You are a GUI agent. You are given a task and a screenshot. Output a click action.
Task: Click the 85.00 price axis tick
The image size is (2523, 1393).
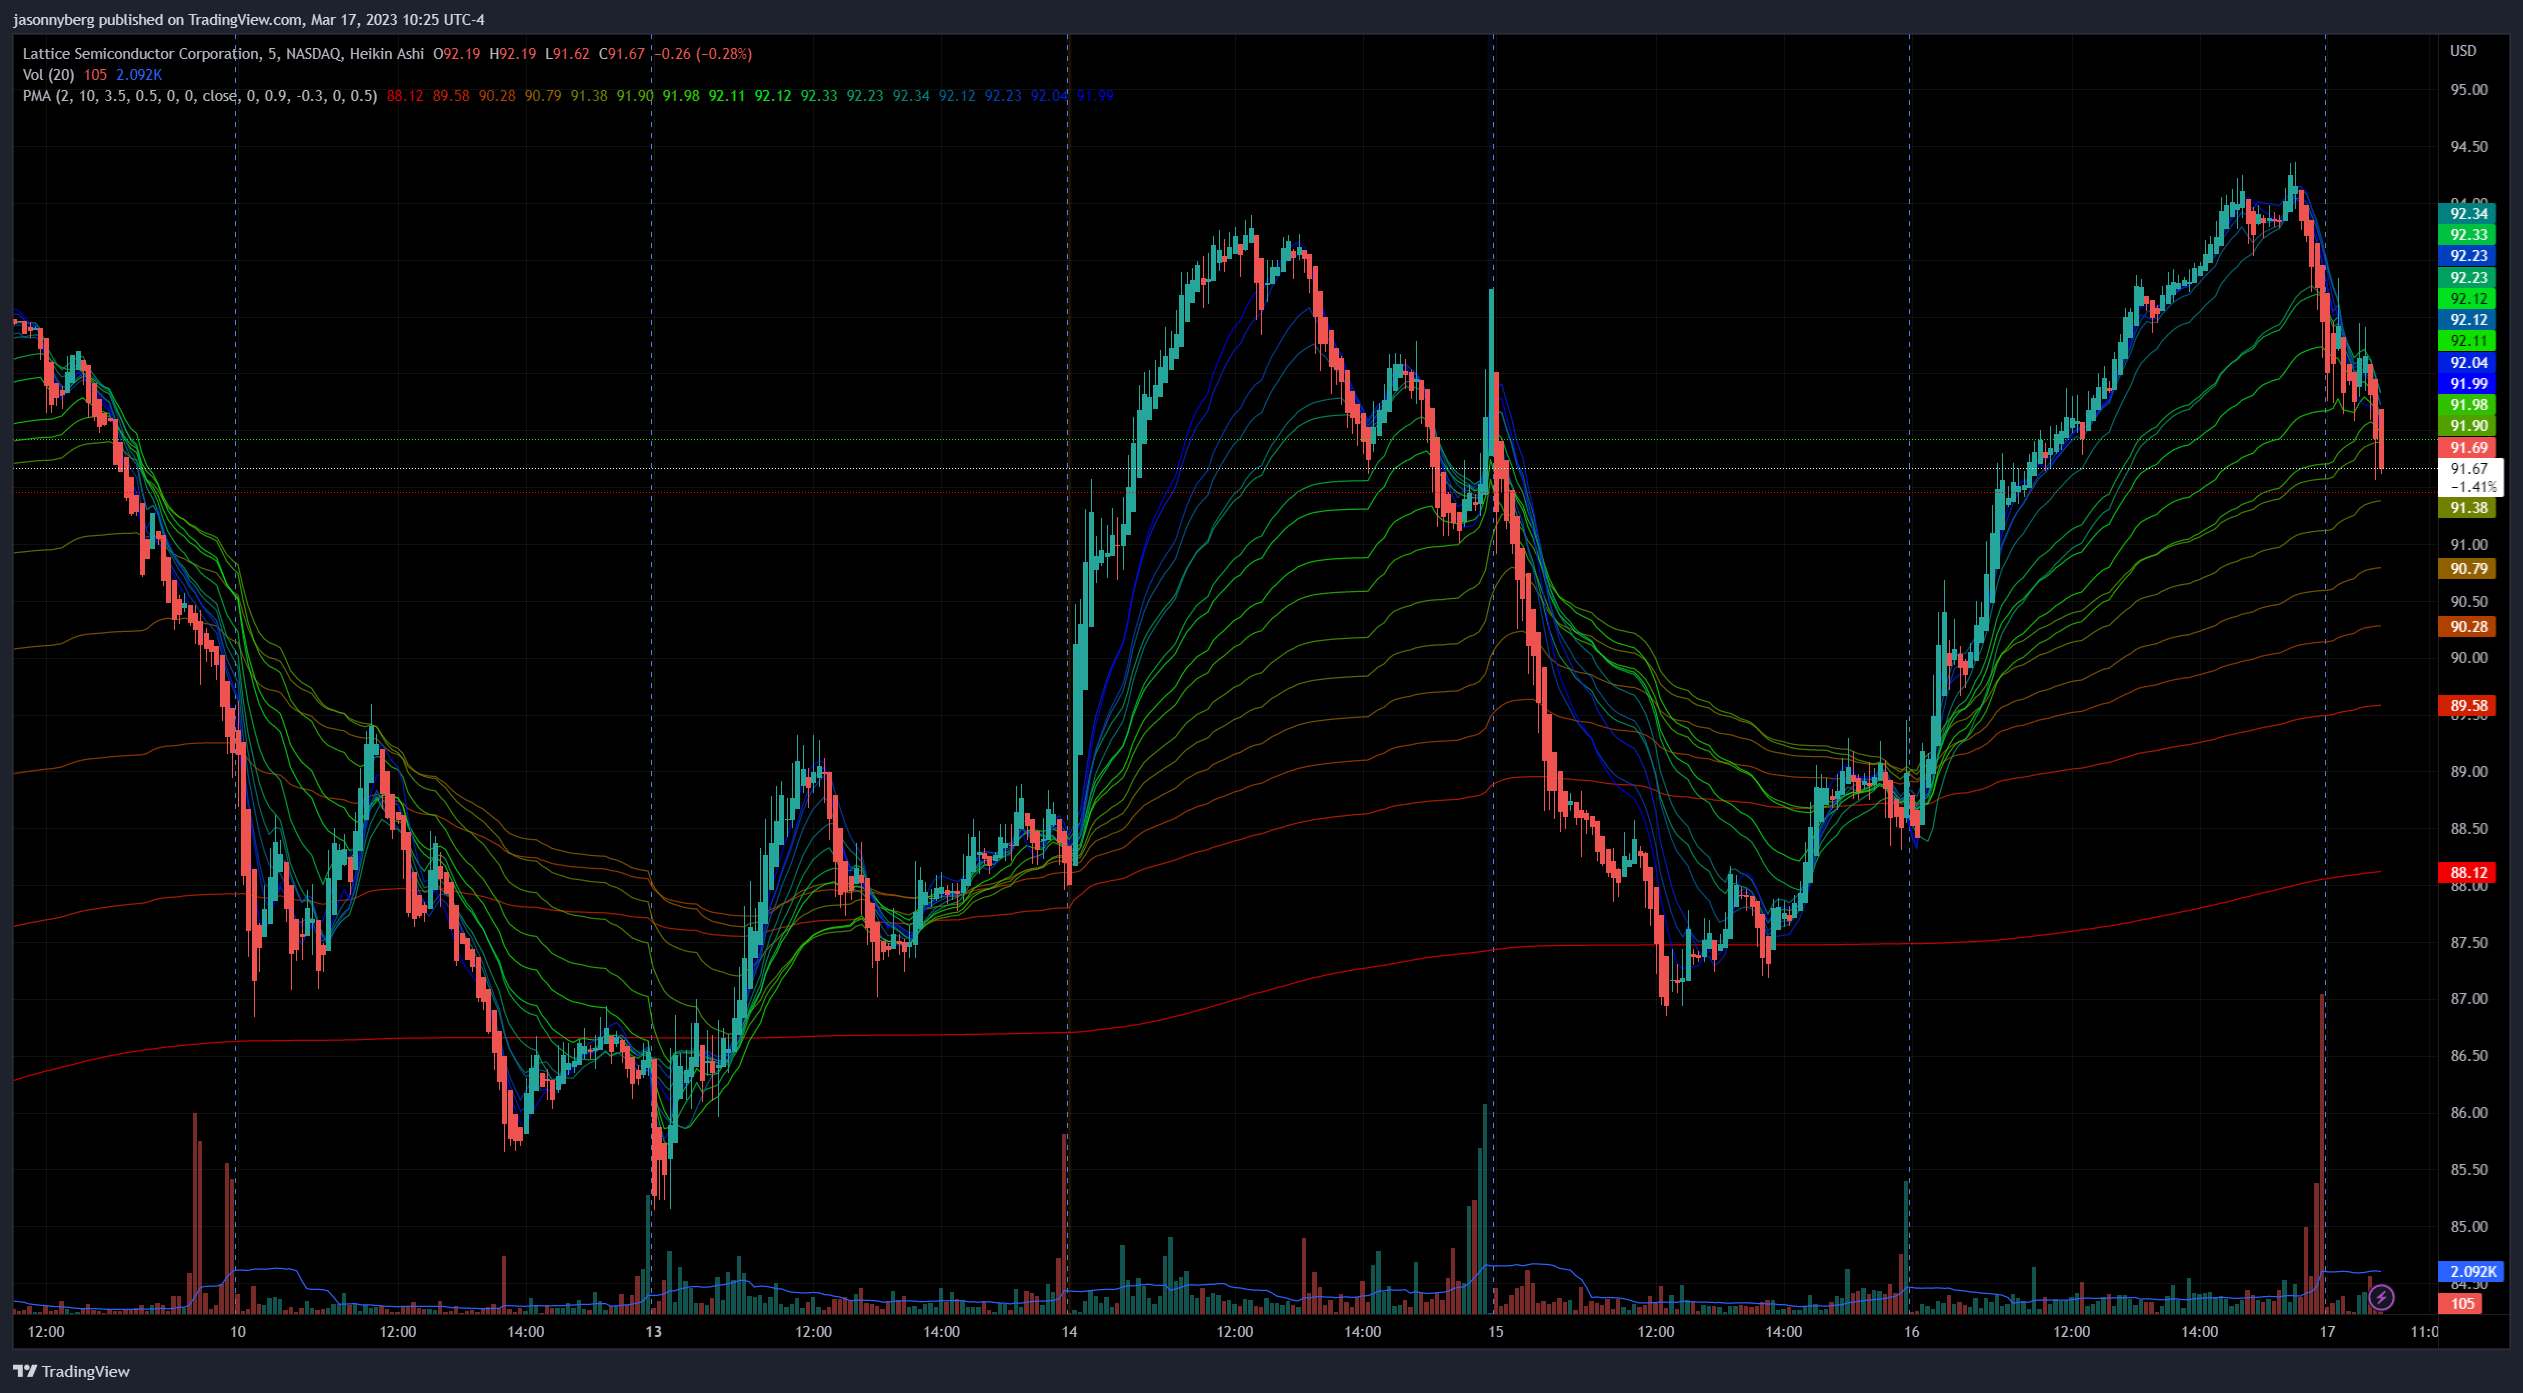click(x=2469, y=1227)
